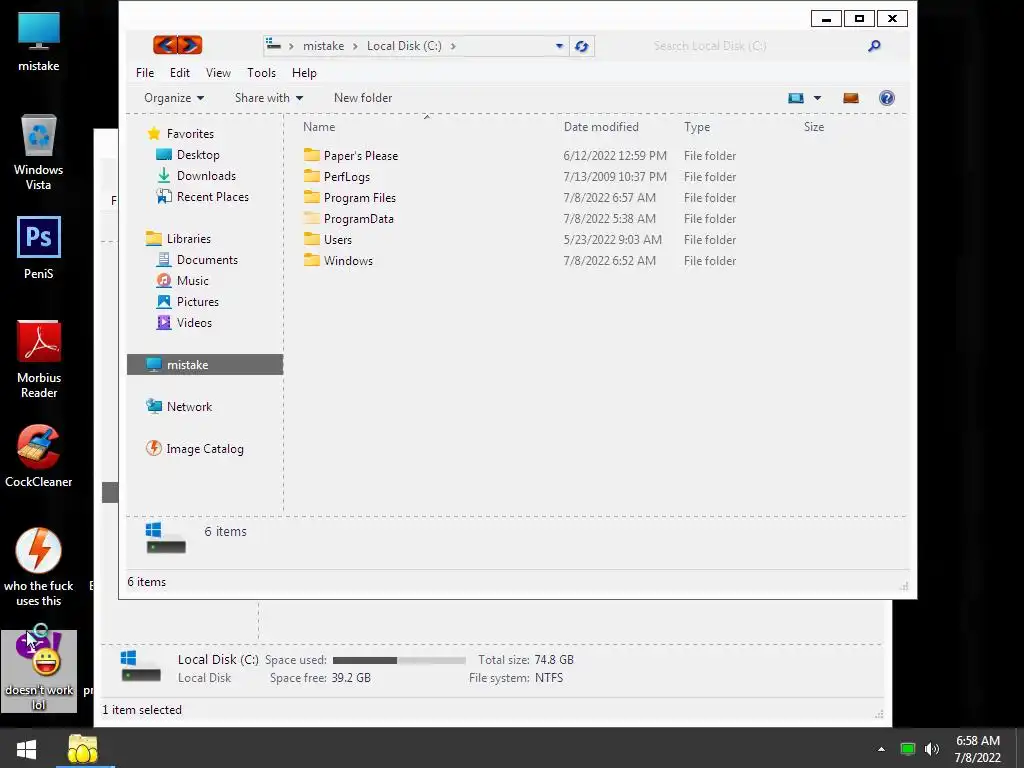Select Downloads under Favorites
The height and width of the screenshot is (768, 1024).
point(196,175)
